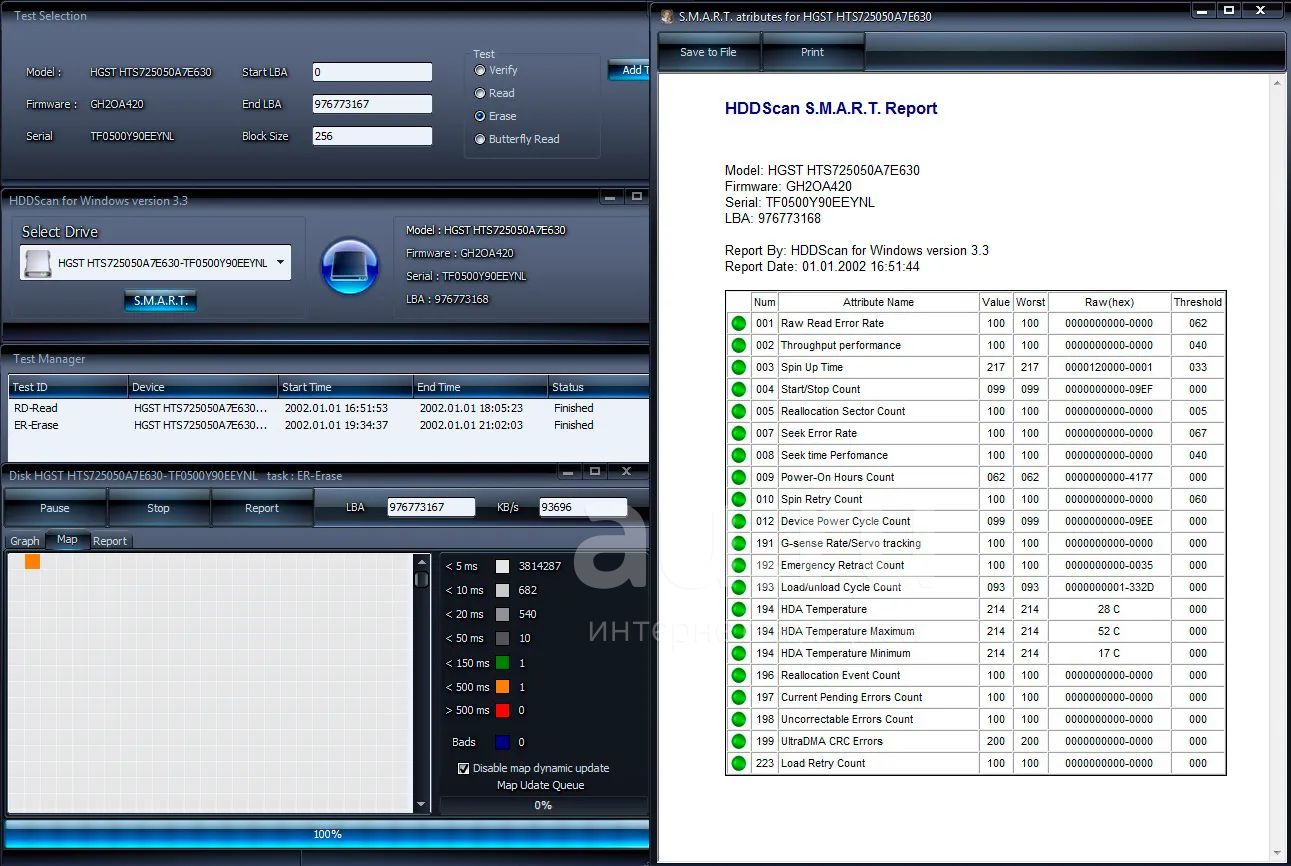
Task: Click green status dot for Seek Error Rate
Action: tap(739, 433)
